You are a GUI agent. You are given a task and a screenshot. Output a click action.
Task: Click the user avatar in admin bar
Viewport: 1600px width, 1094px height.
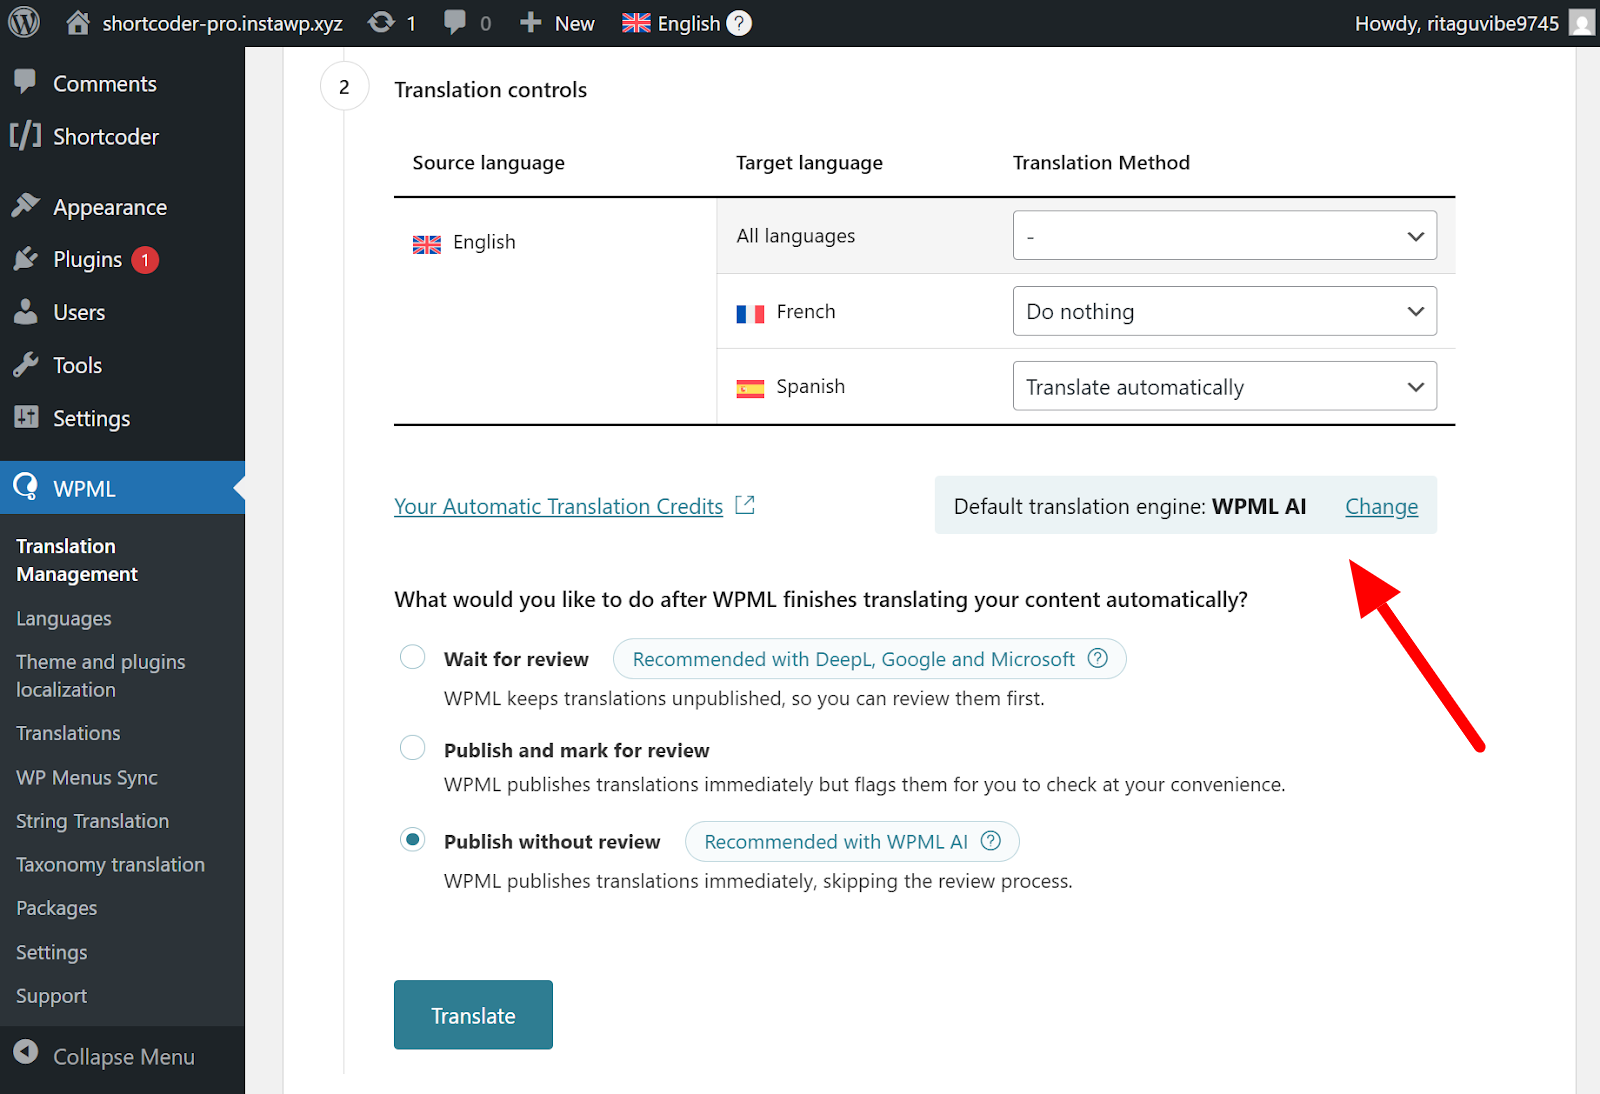1582,22
